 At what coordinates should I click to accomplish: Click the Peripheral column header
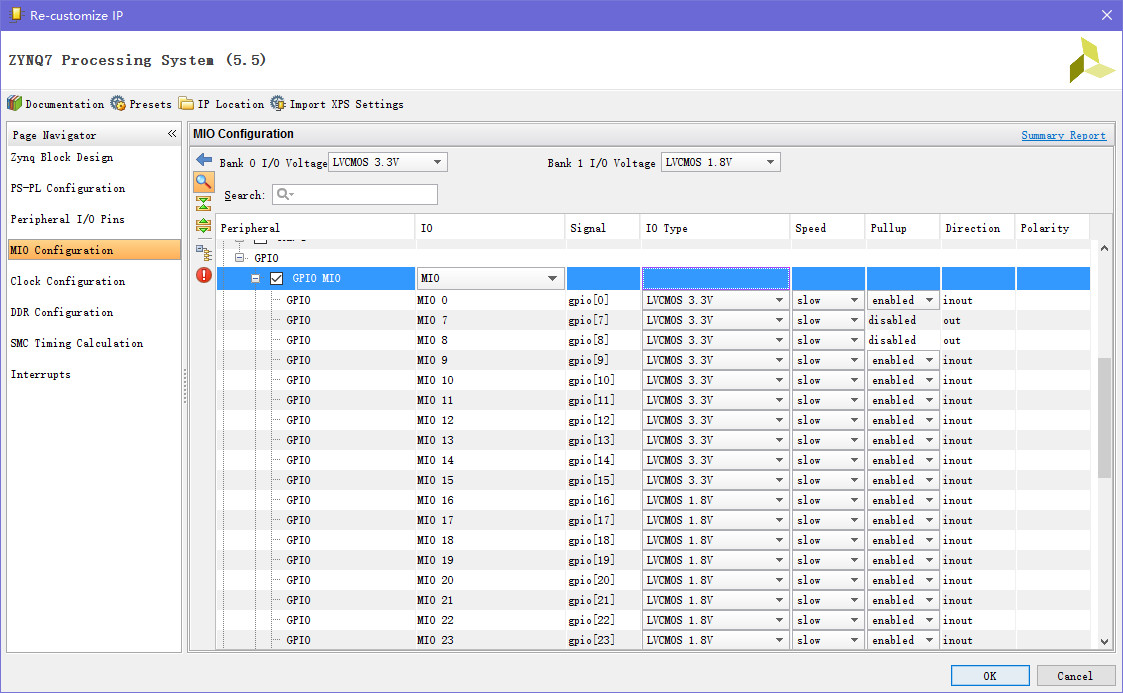coord(316,228)
